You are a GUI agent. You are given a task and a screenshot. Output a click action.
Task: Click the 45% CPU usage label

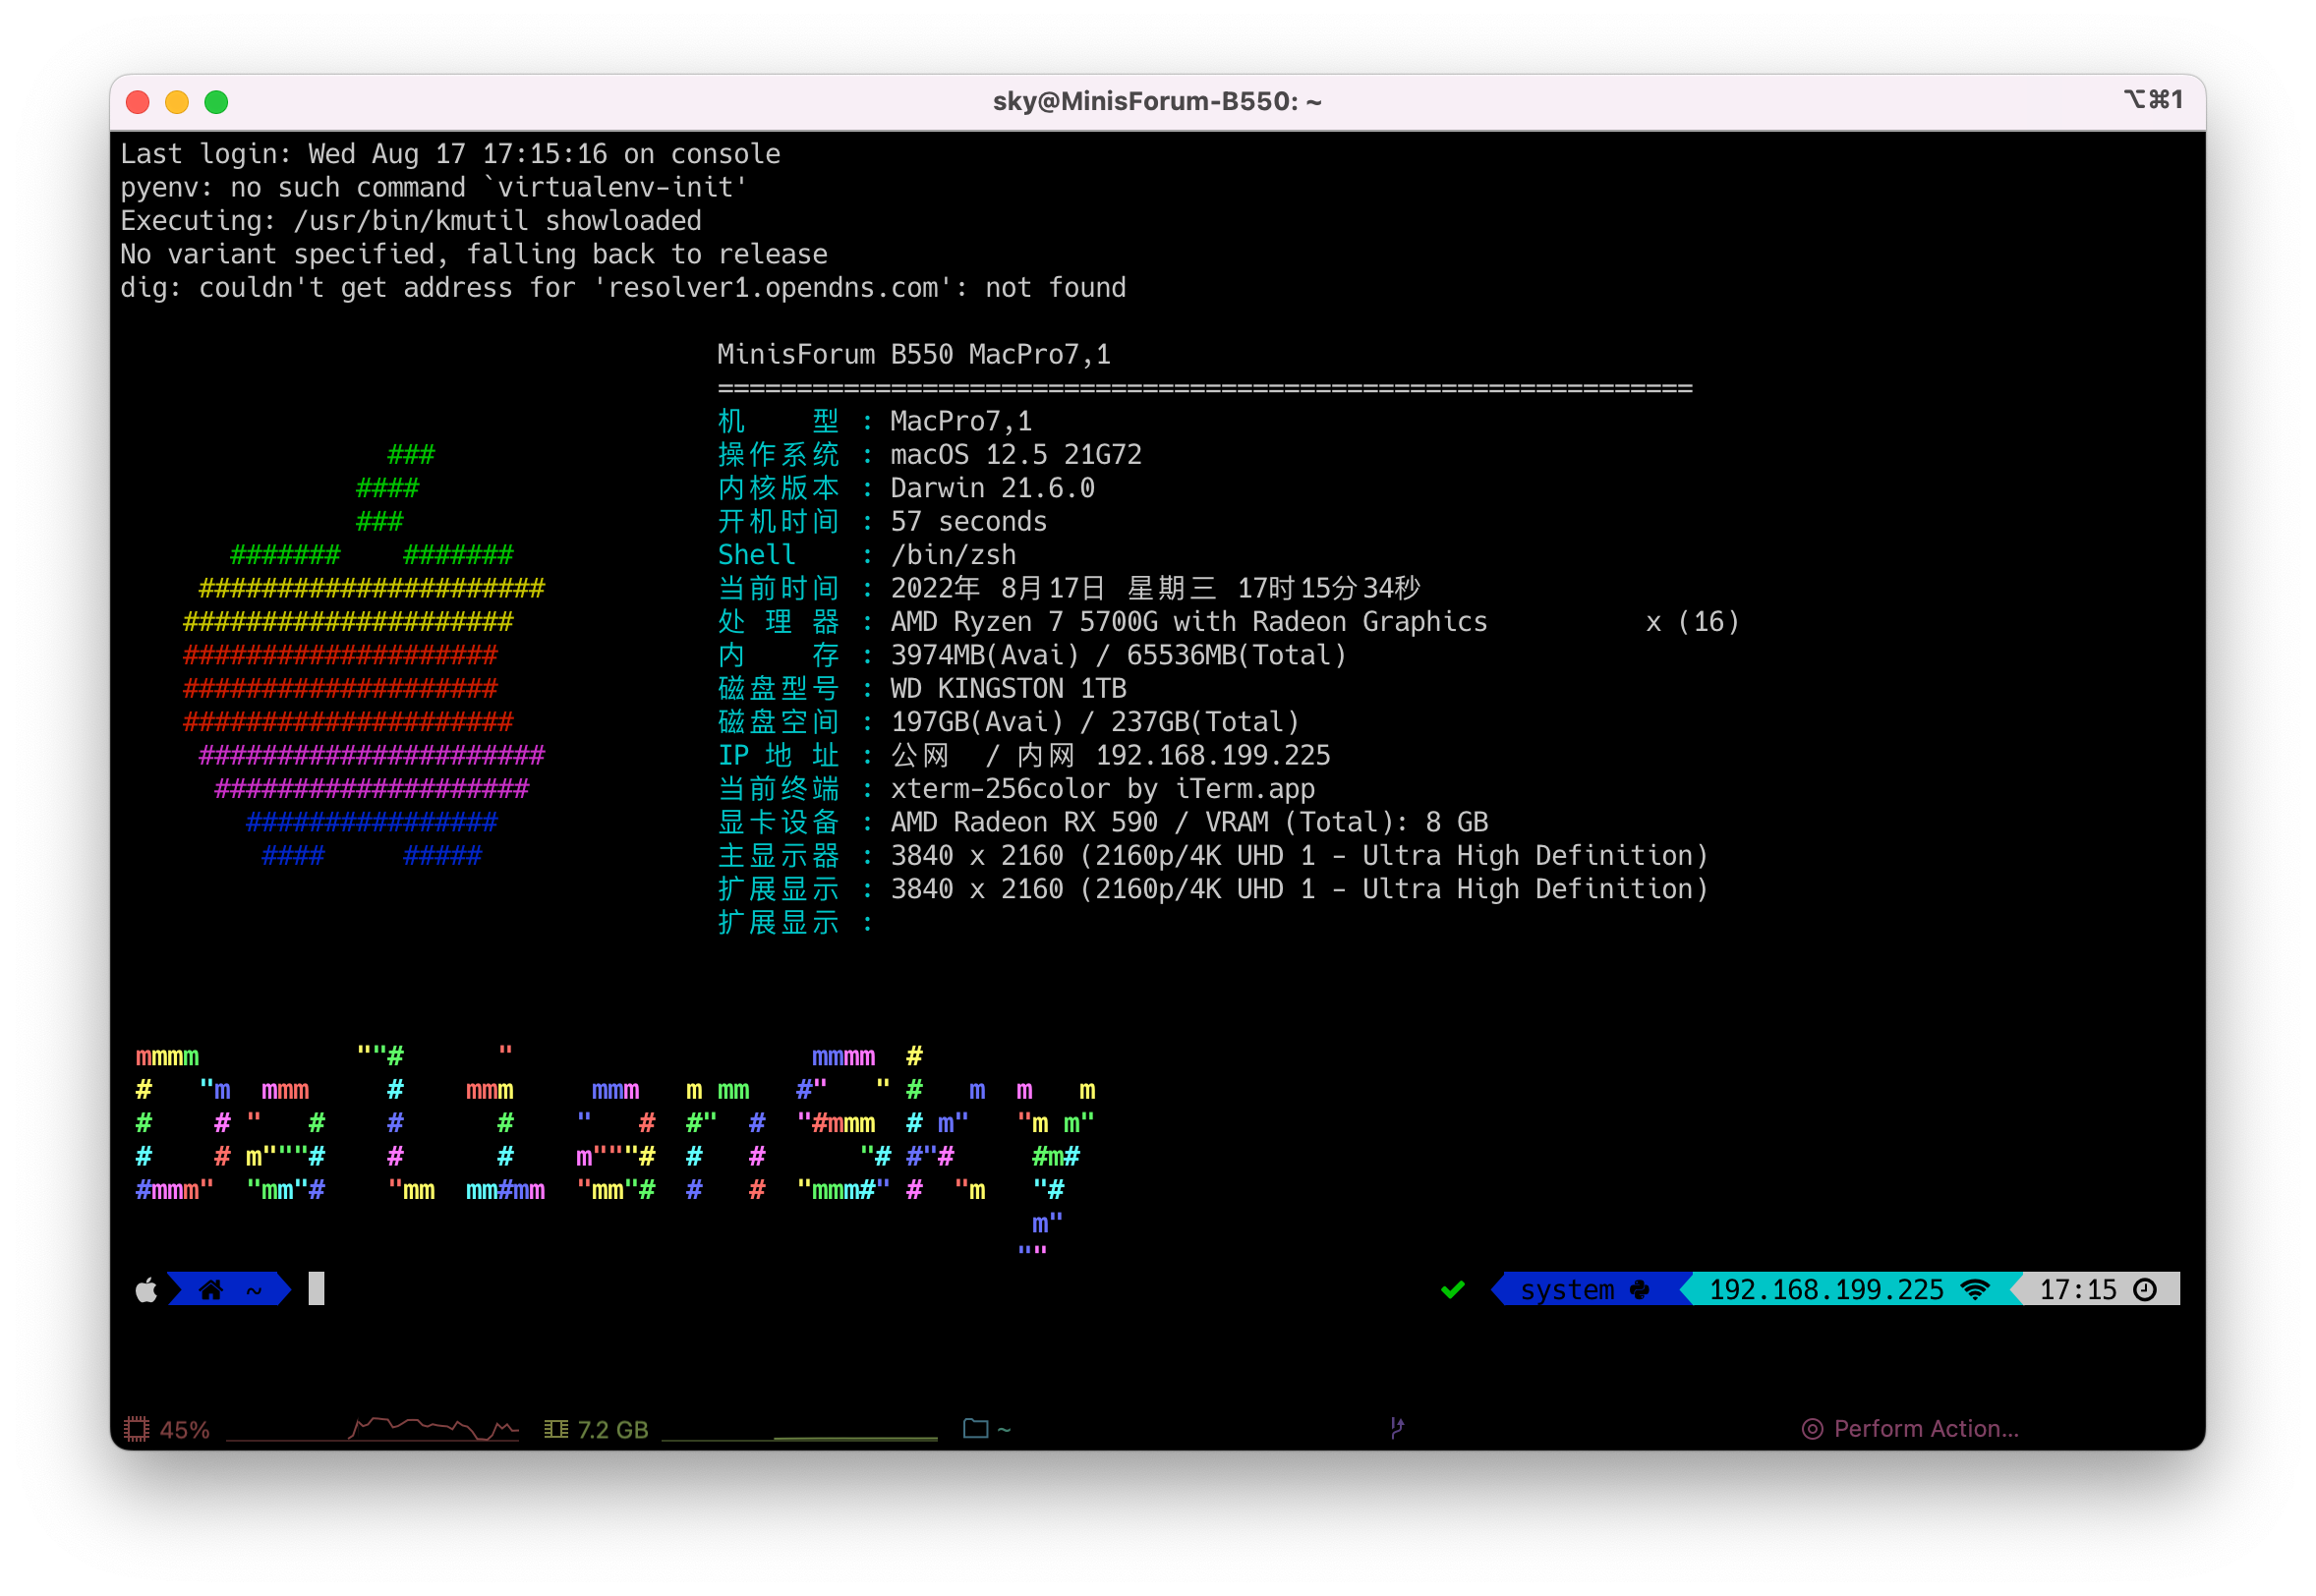click(x=185, y=1430)
